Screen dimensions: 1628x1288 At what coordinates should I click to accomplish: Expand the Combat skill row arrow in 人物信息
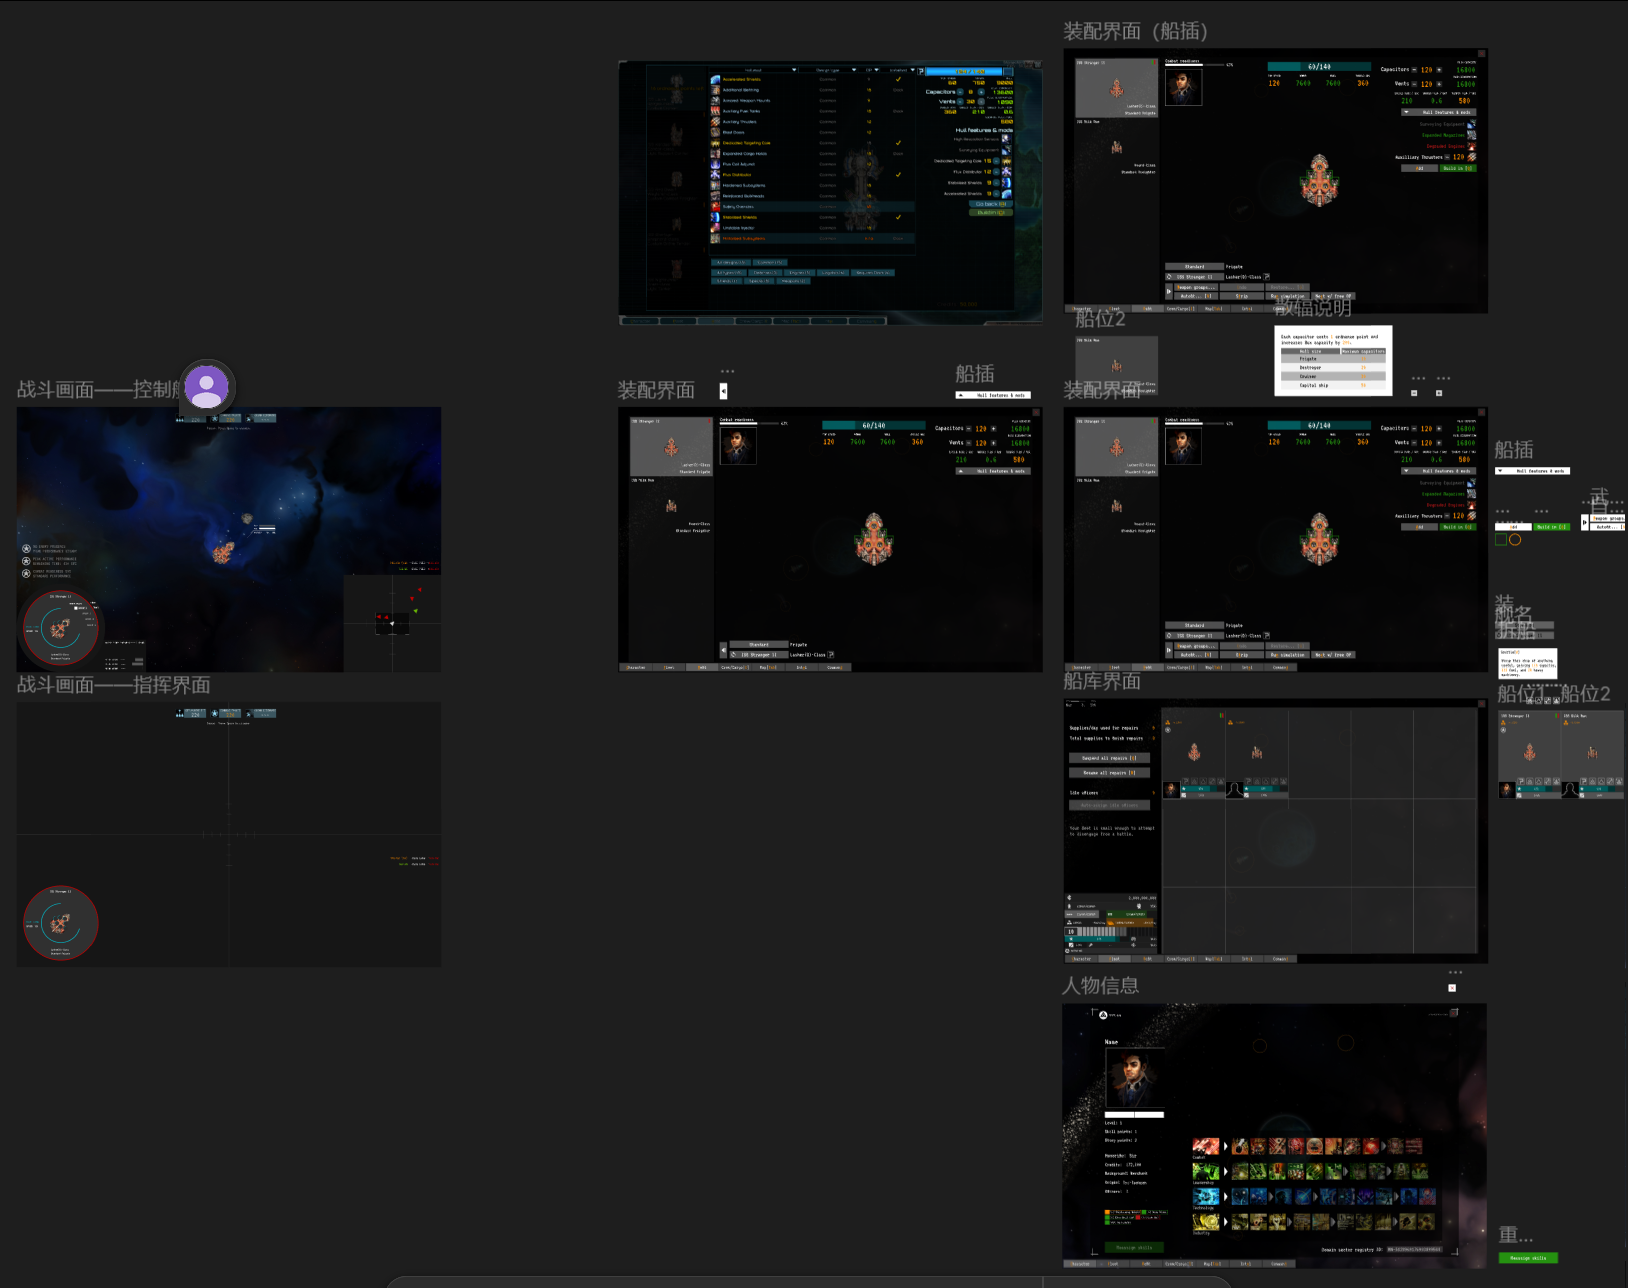coord(1226,1146)
